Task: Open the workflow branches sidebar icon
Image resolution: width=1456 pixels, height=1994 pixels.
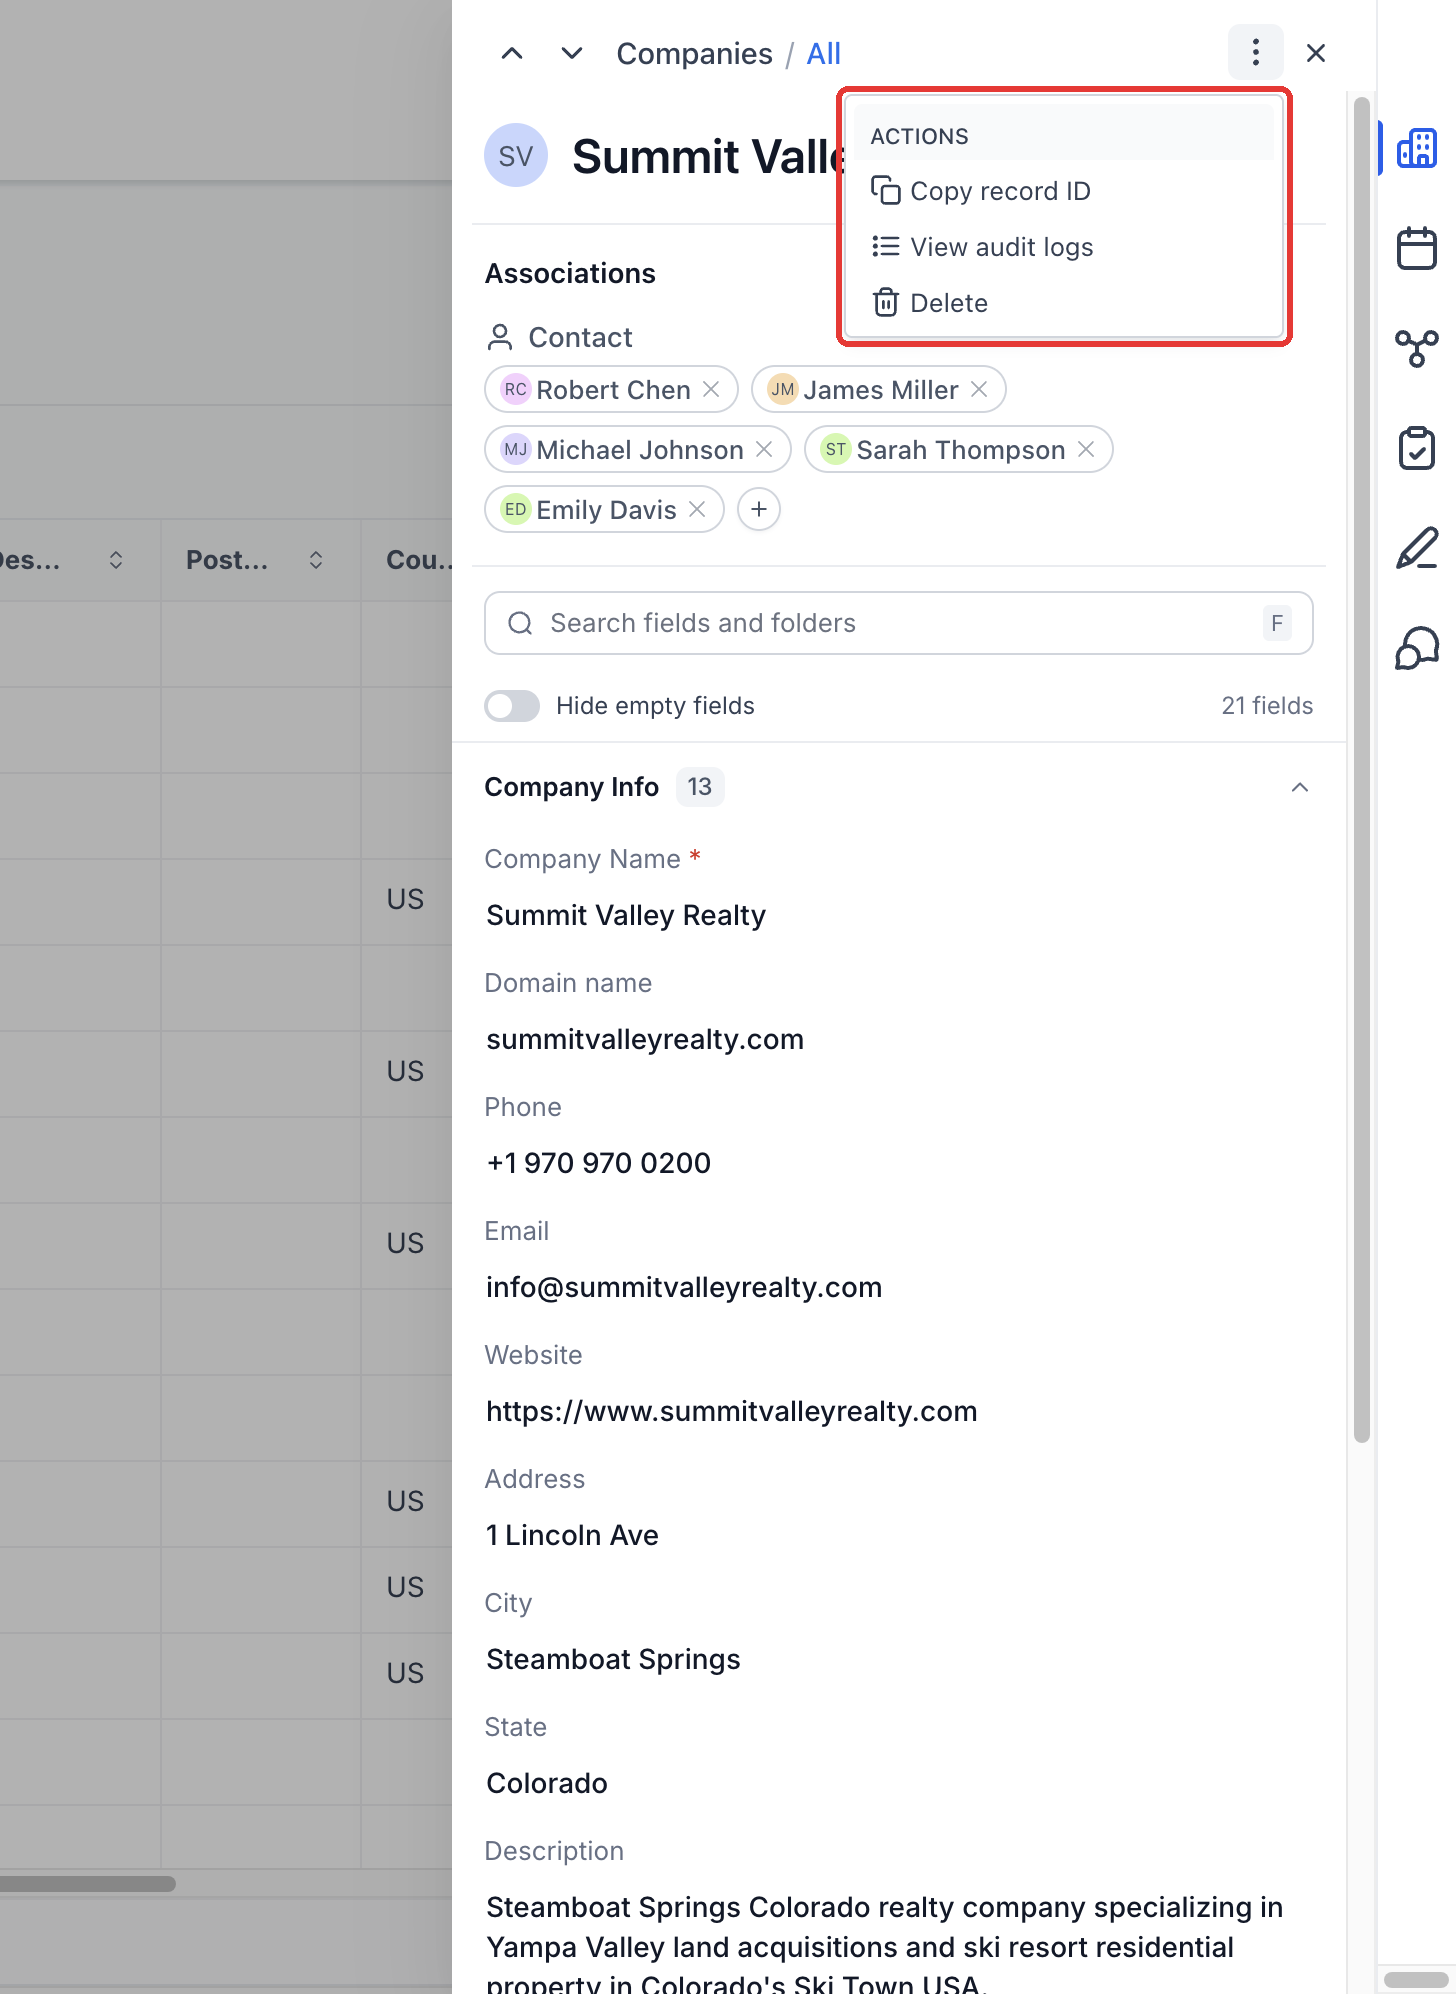Action: coord(1417,348)
